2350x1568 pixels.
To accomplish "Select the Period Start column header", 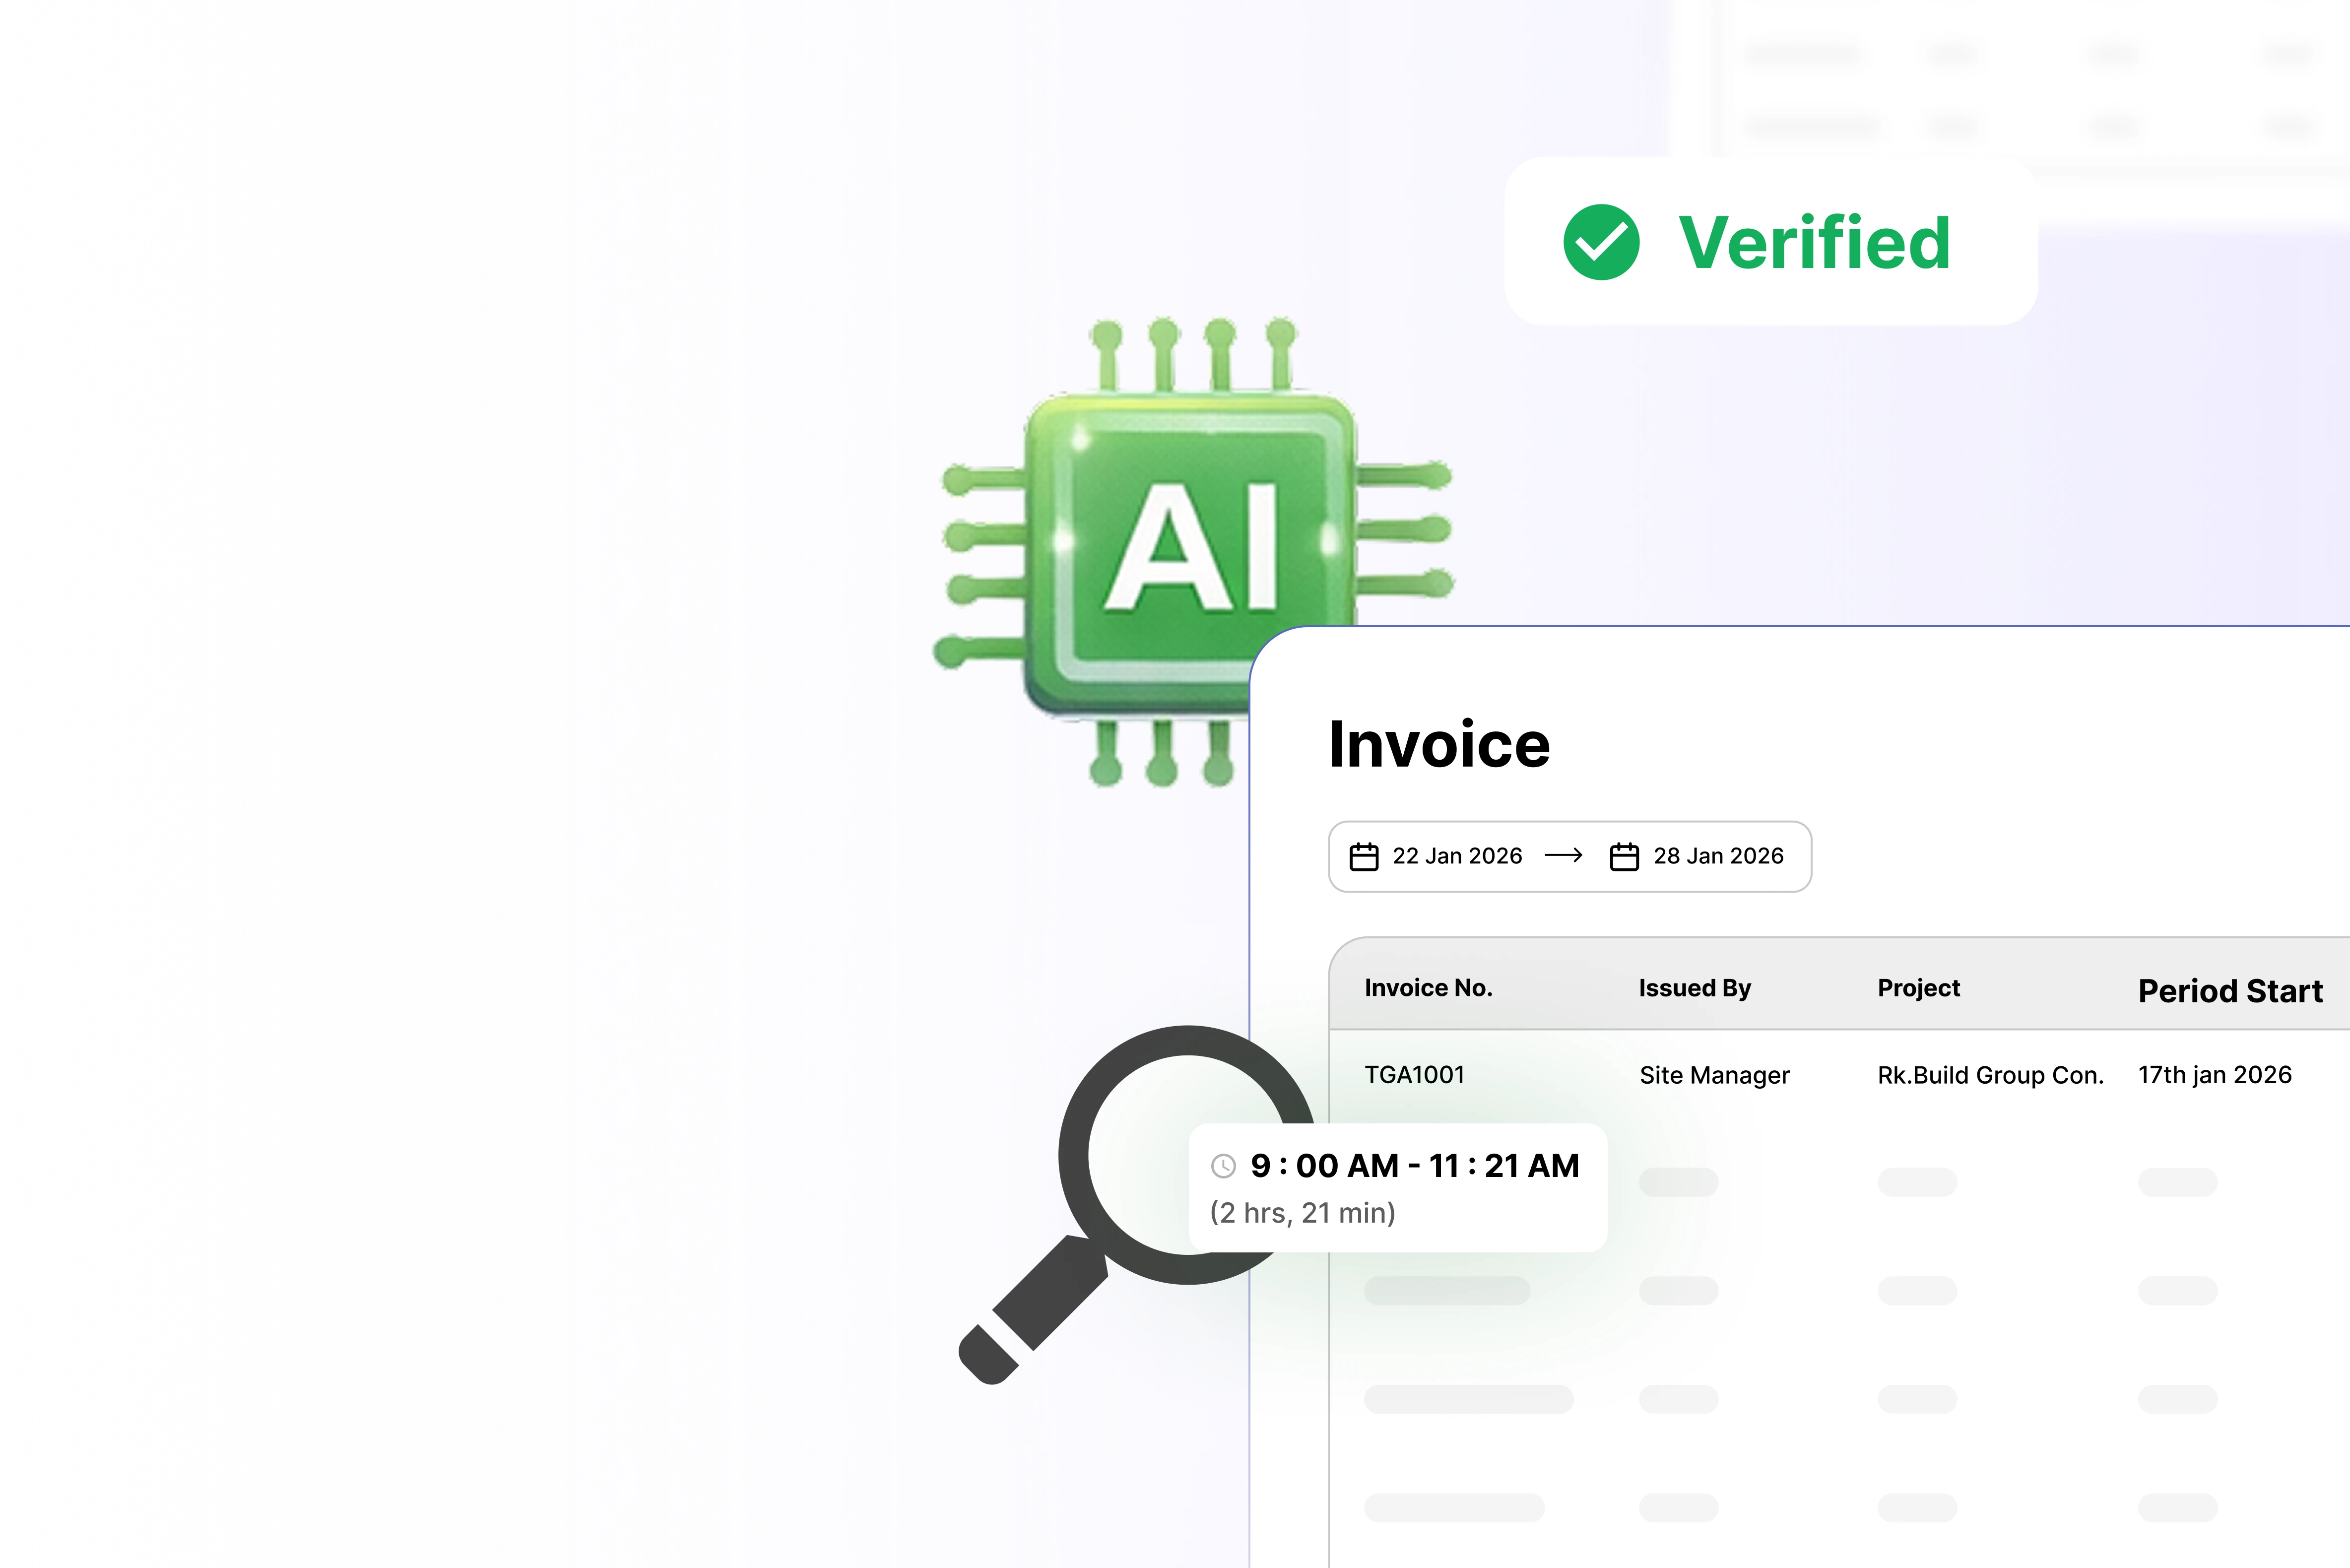I will [x=2230, y=991].
